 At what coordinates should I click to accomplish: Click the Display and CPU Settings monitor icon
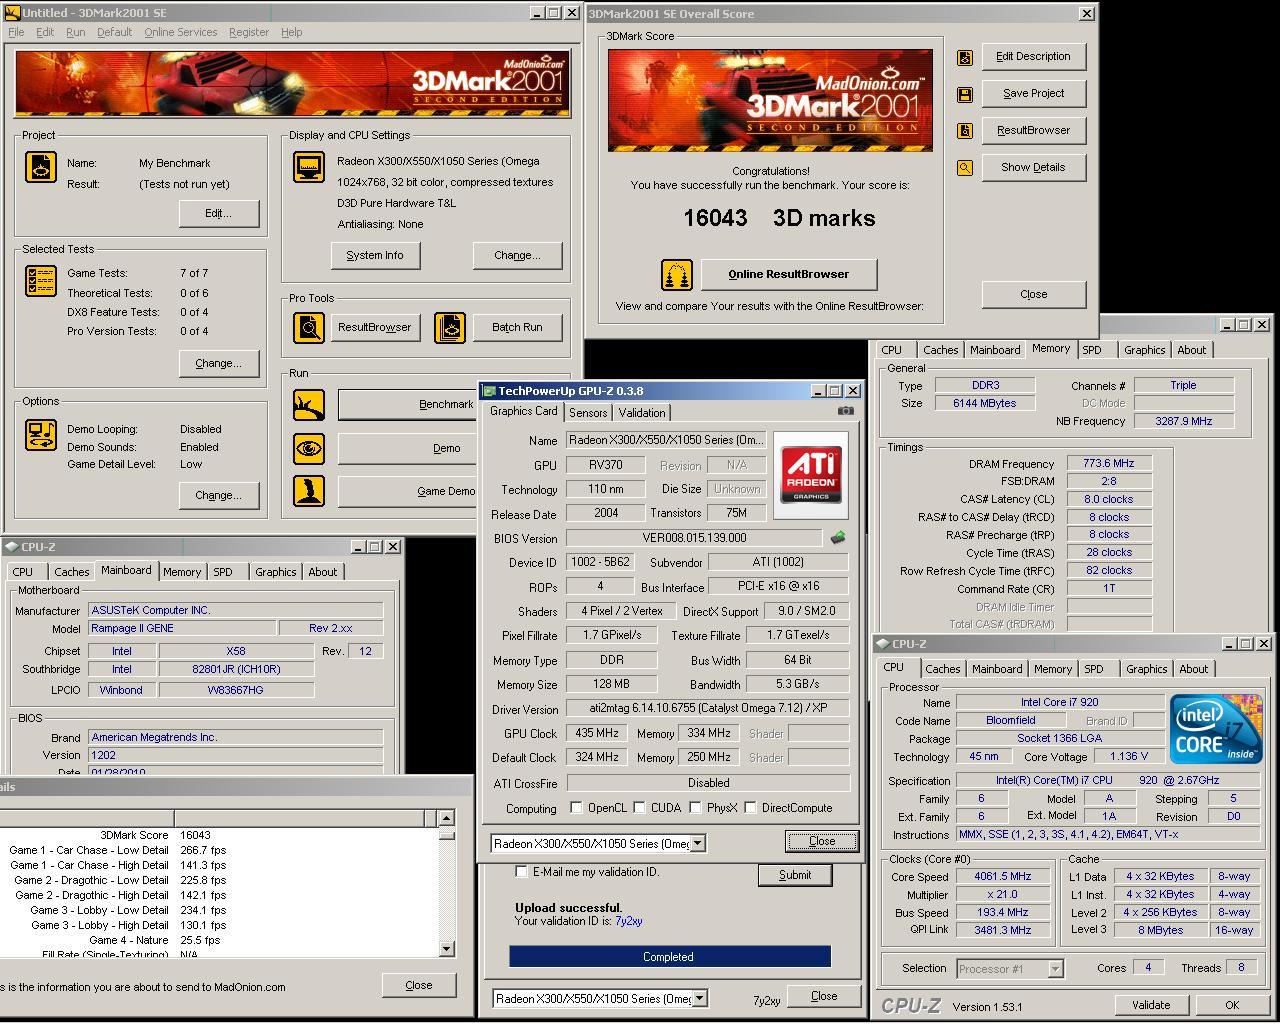[x=309, y=167]
